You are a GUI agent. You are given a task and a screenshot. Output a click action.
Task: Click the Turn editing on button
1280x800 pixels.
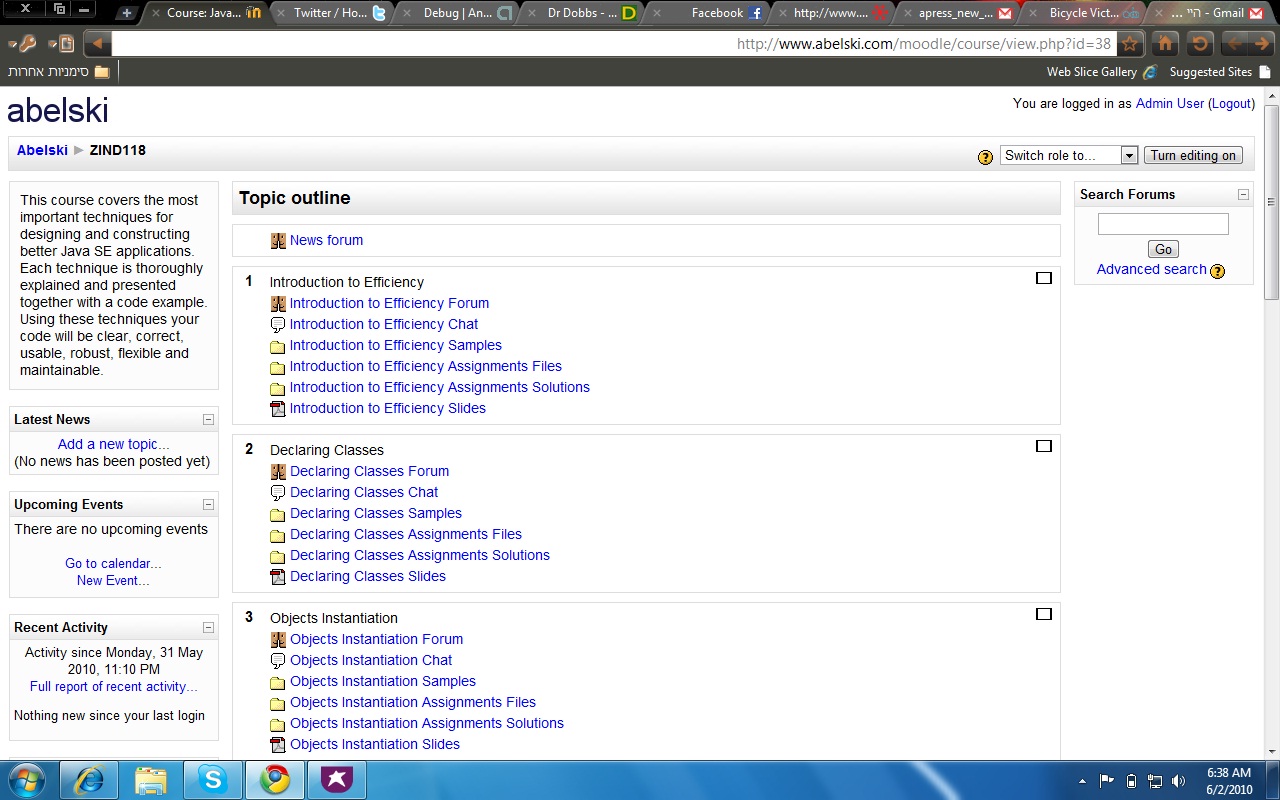tap(1193, 155)
